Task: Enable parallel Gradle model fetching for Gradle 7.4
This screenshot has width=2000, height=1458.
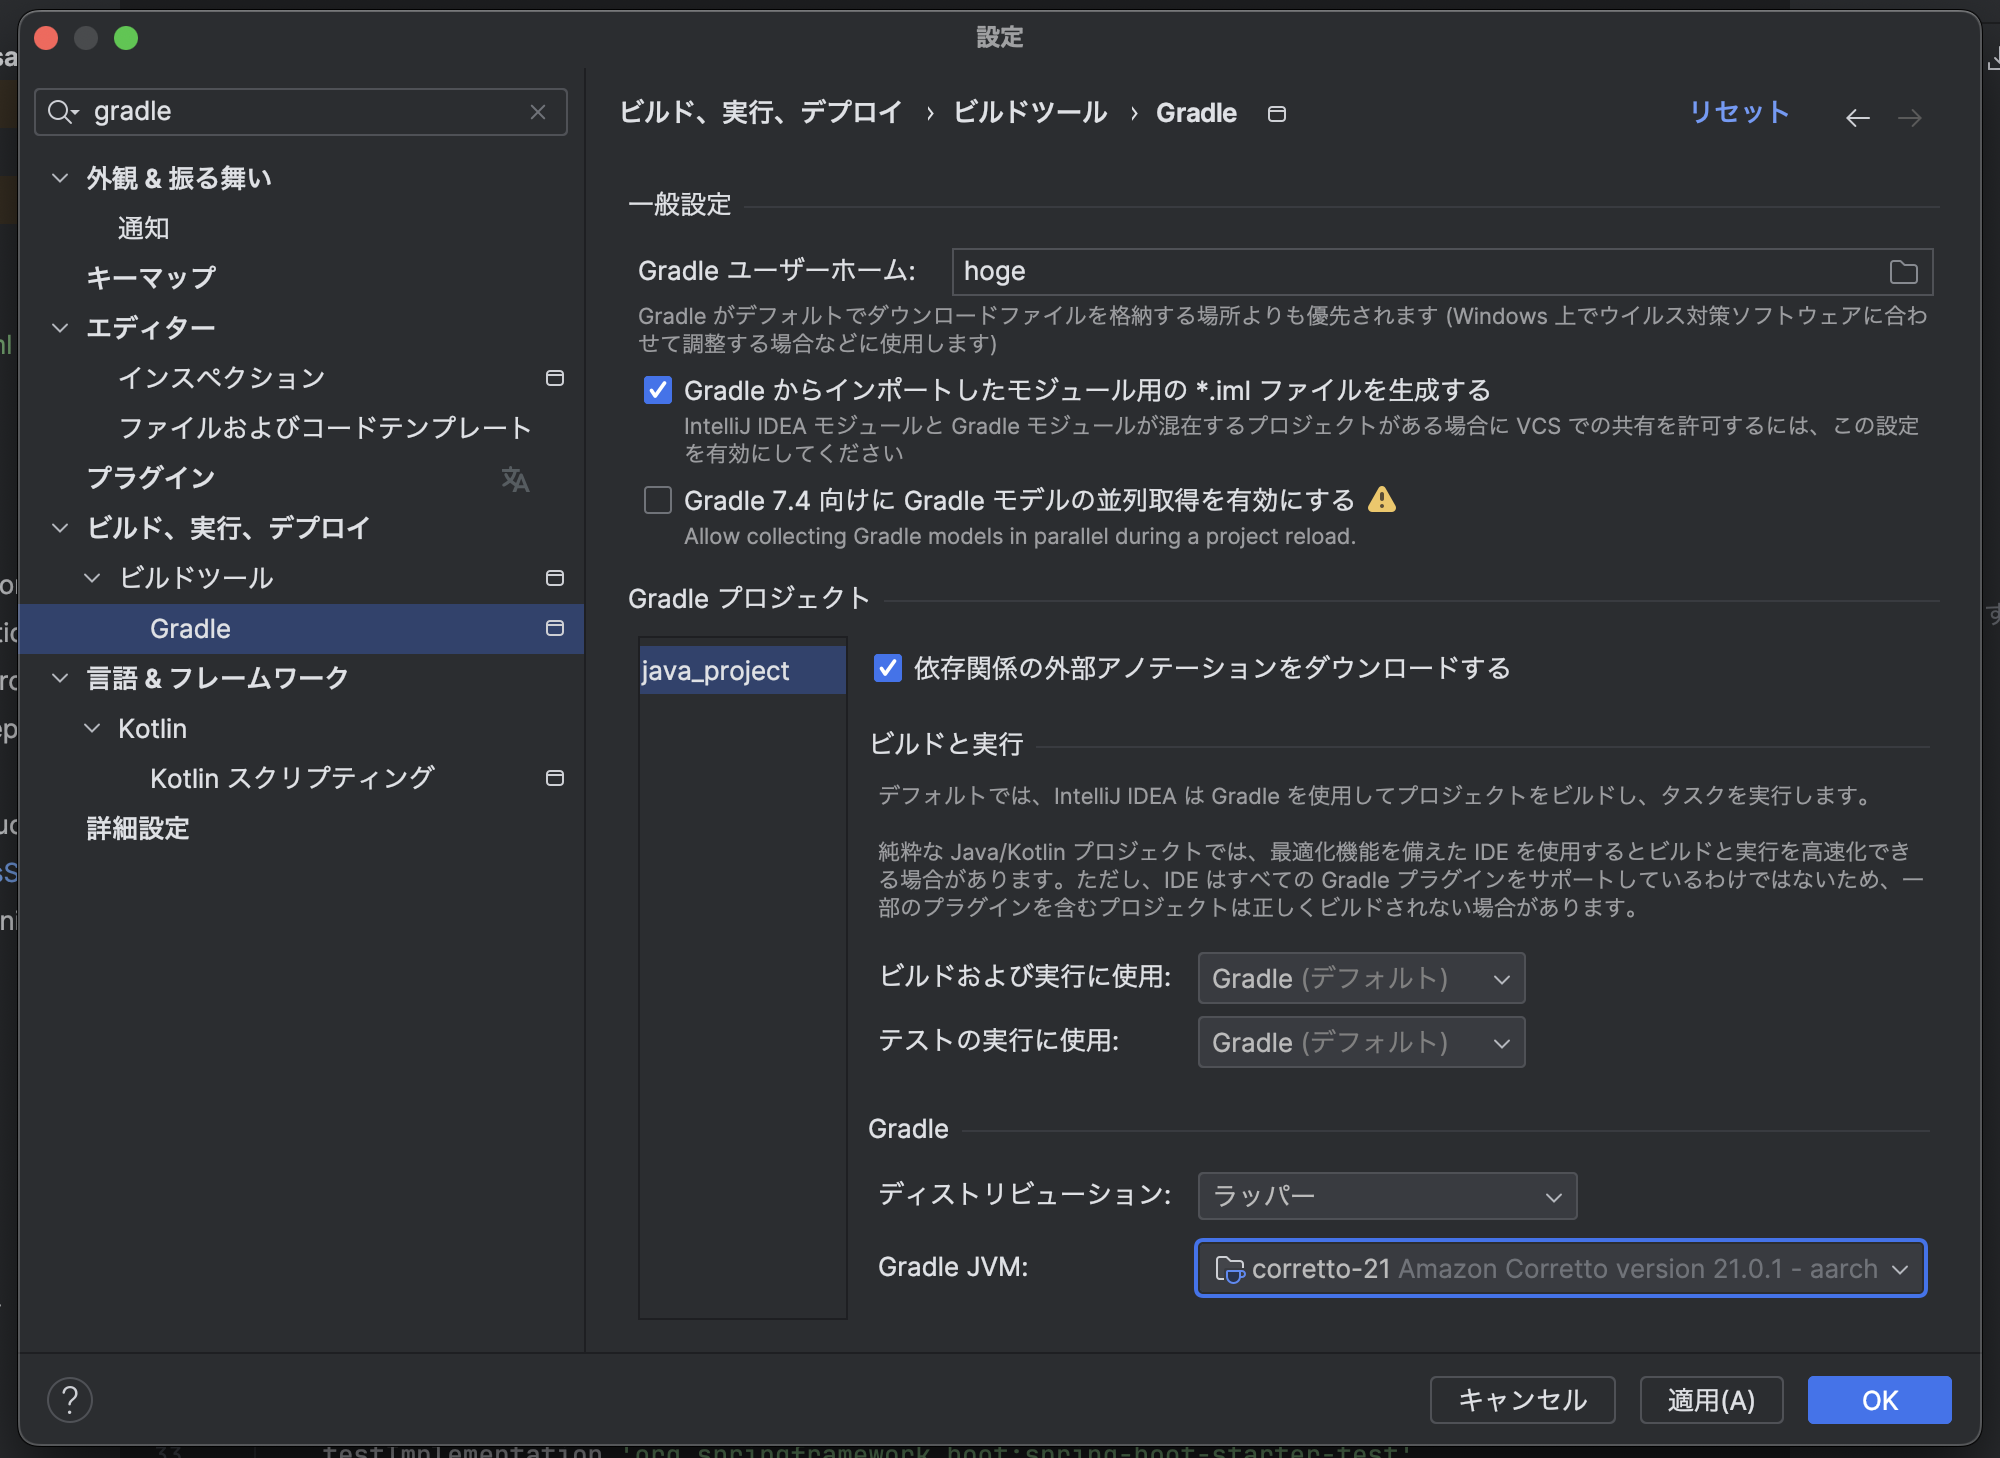Action: [657, 500]
